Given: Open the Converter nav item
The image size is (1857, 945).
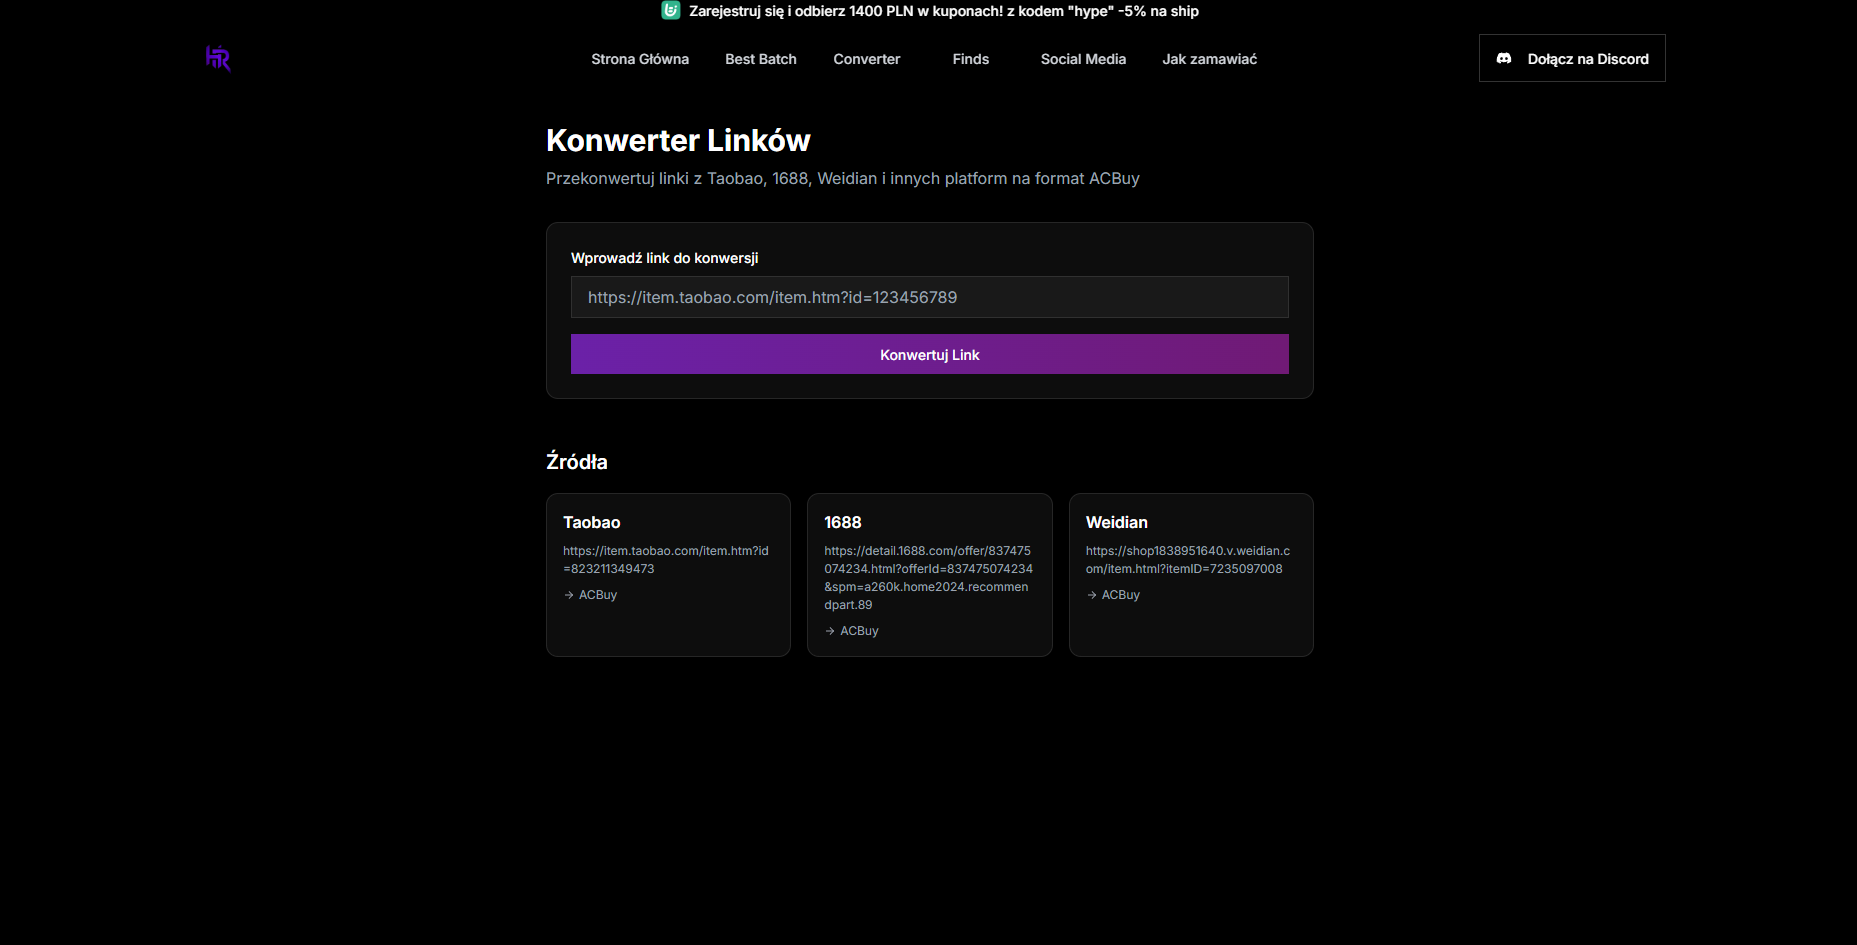Looking at the screenshot, I should click(x=867, y=59).
